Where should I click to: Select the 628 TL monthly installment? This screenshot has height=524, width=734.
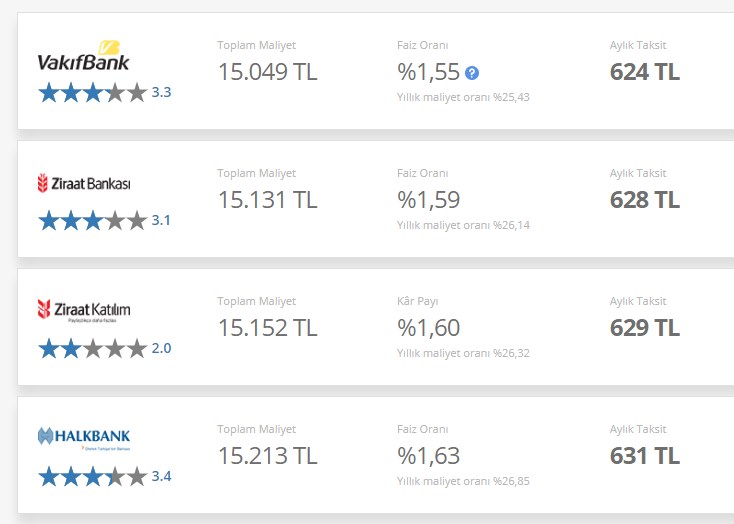coord(645,200)
